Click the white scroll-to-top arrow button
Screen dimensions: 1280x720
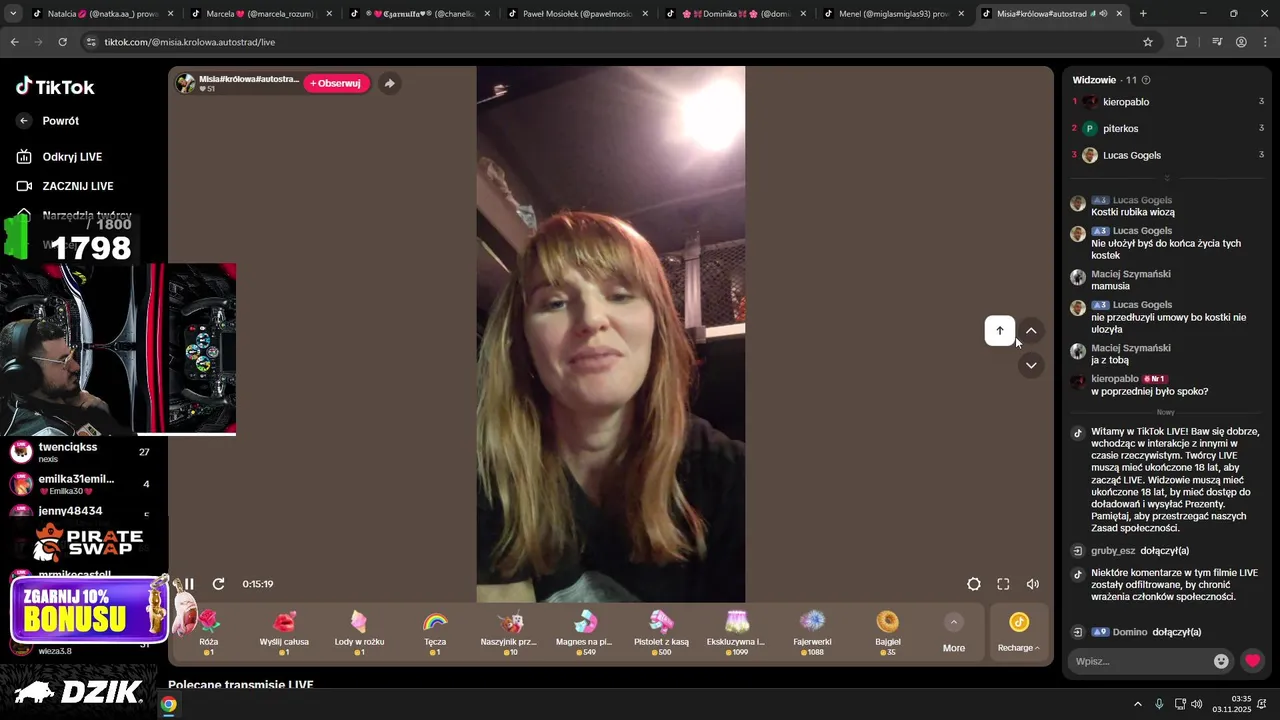(999, 331)
